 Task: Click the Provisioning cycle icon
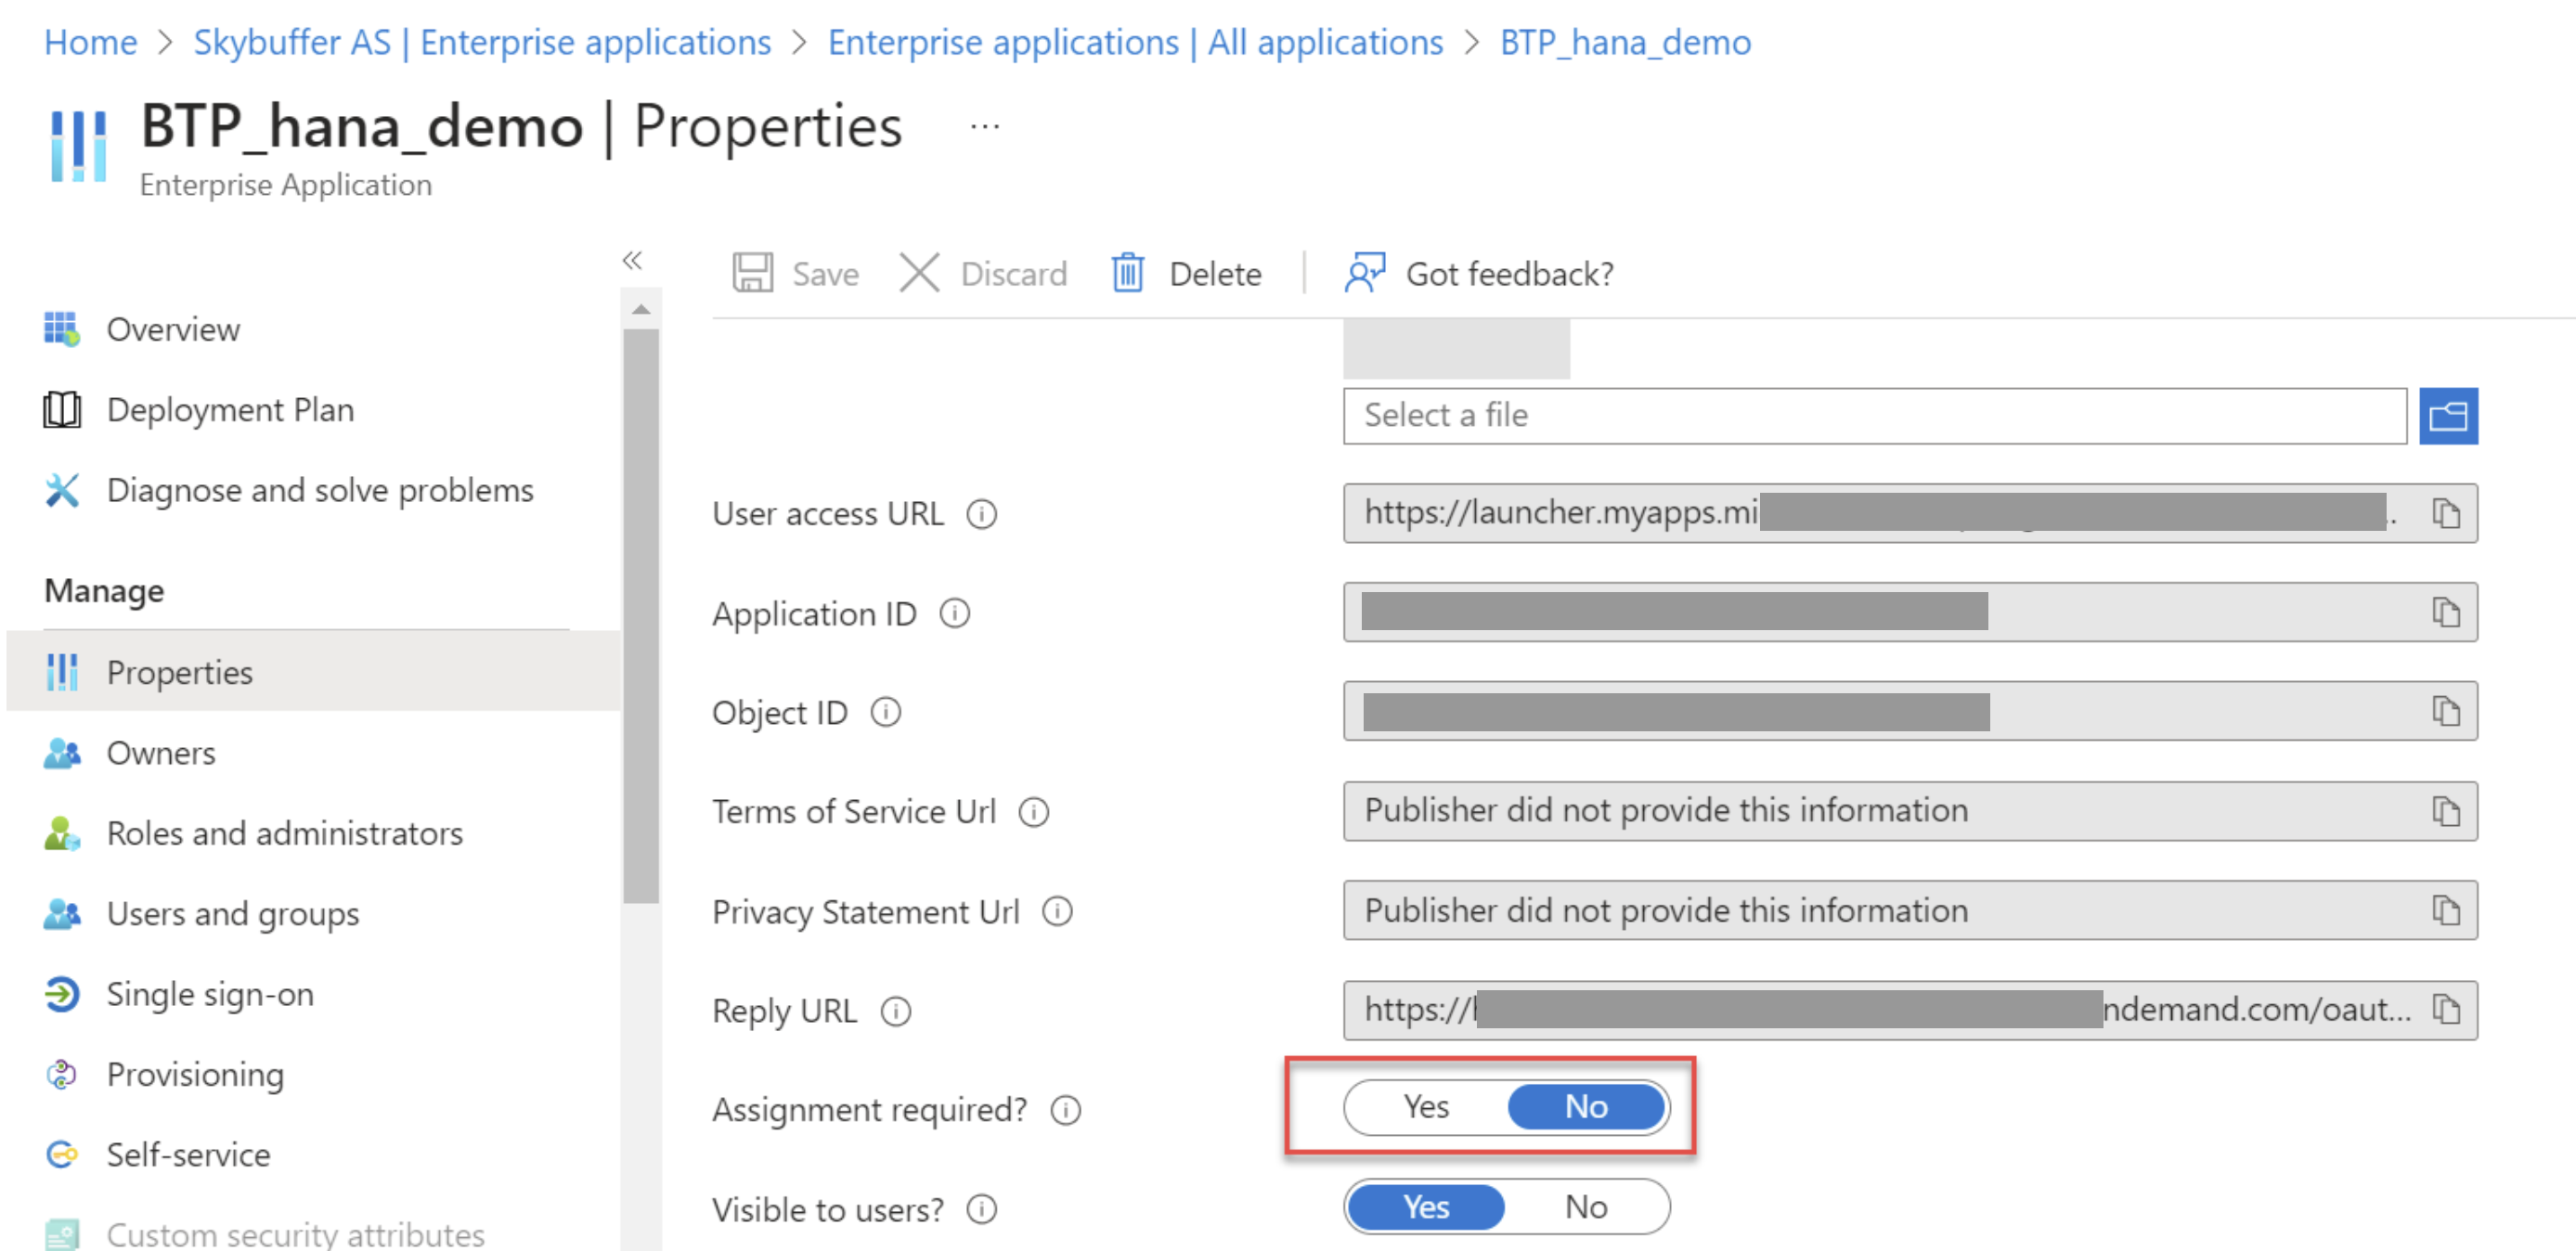[61, 1074]
